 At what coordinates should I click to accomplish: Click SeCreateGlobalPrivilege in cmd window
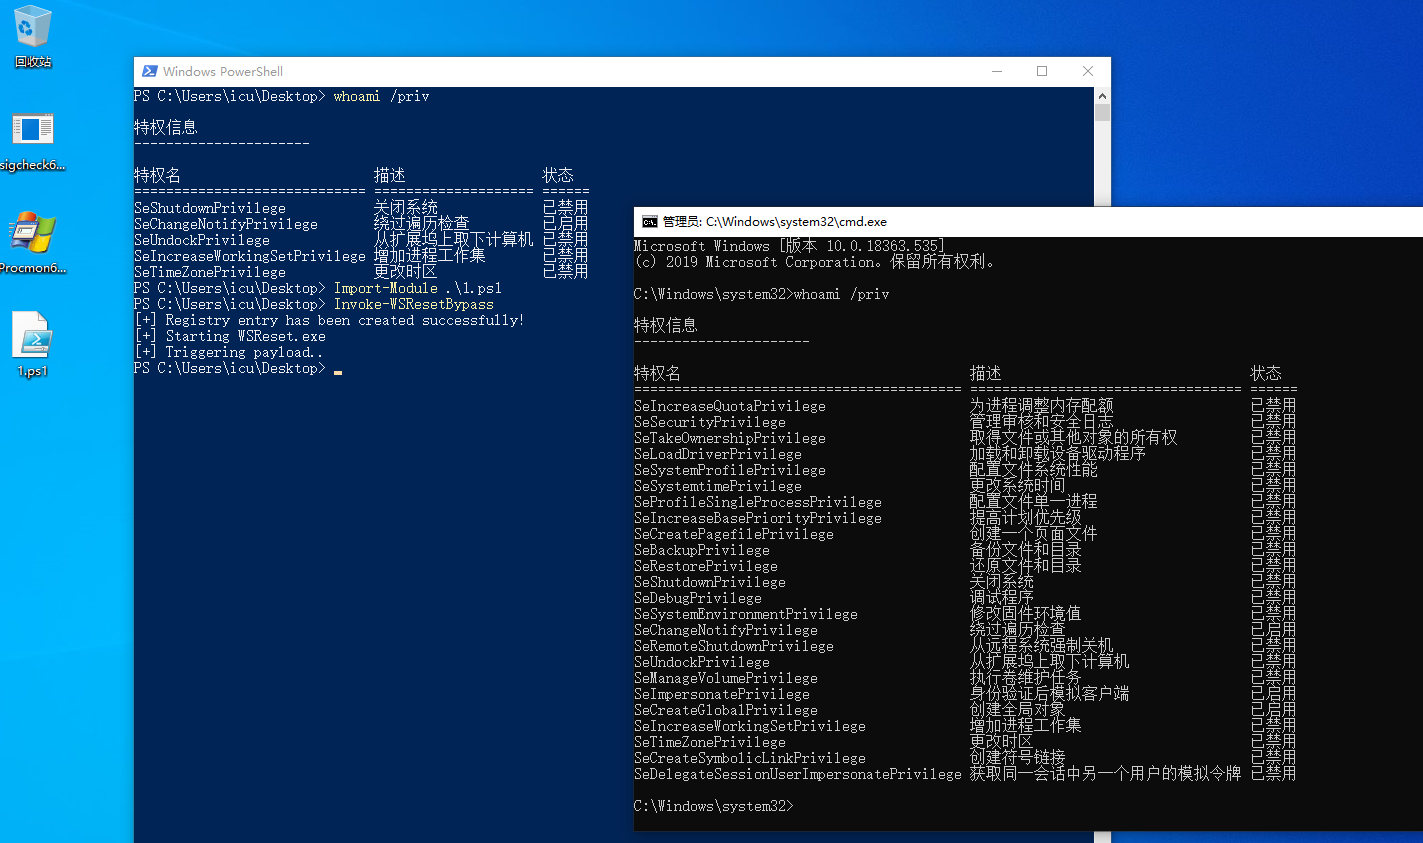point(726,710)
